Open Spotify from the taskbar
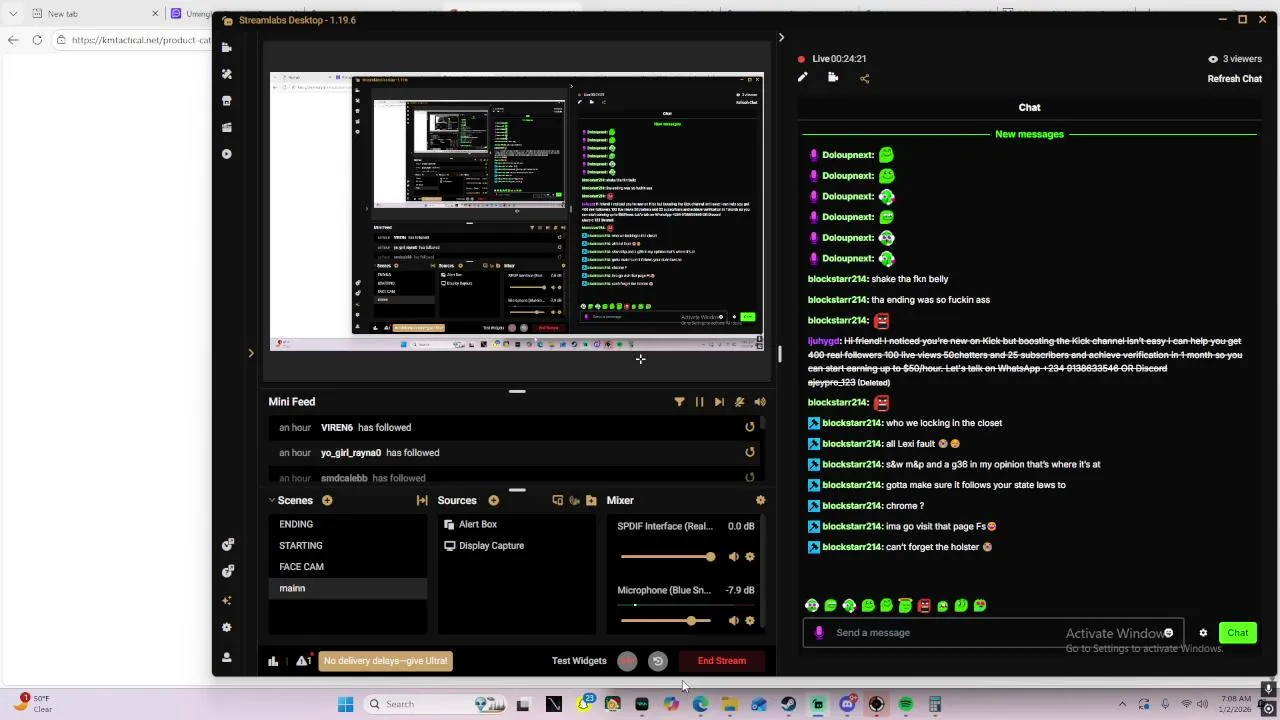The height and width of the screenshot is (720, 1280). pos(906,704)
